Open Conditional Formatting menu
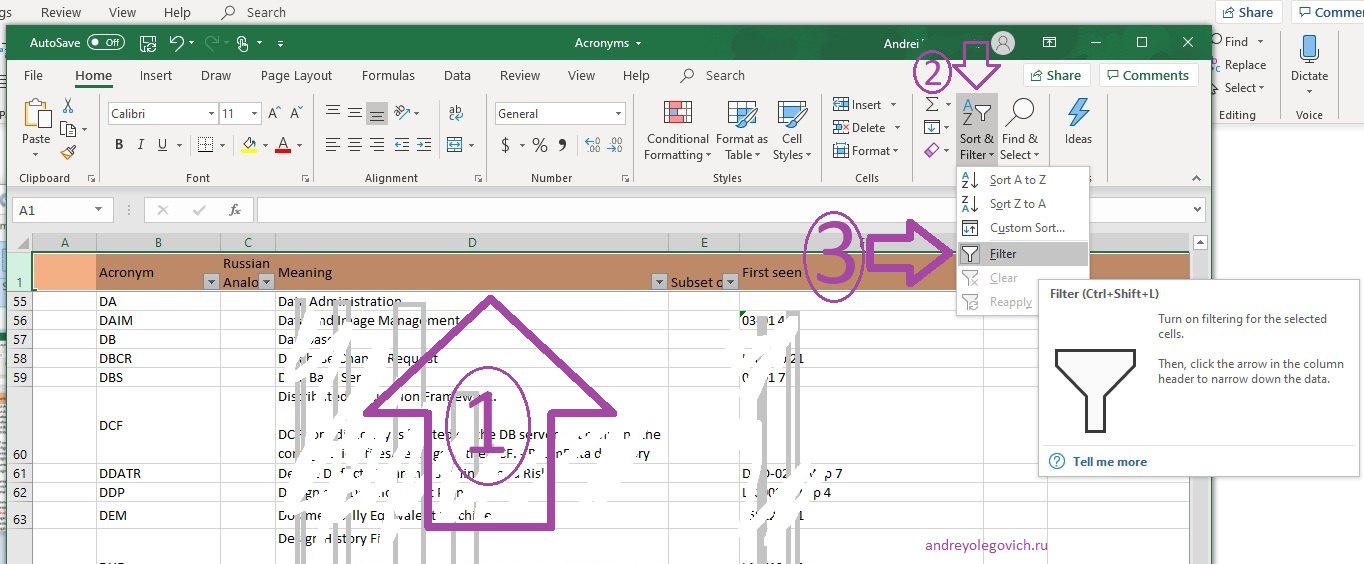The width and height of the screenshot is (1364, 564). coord(677,130)
